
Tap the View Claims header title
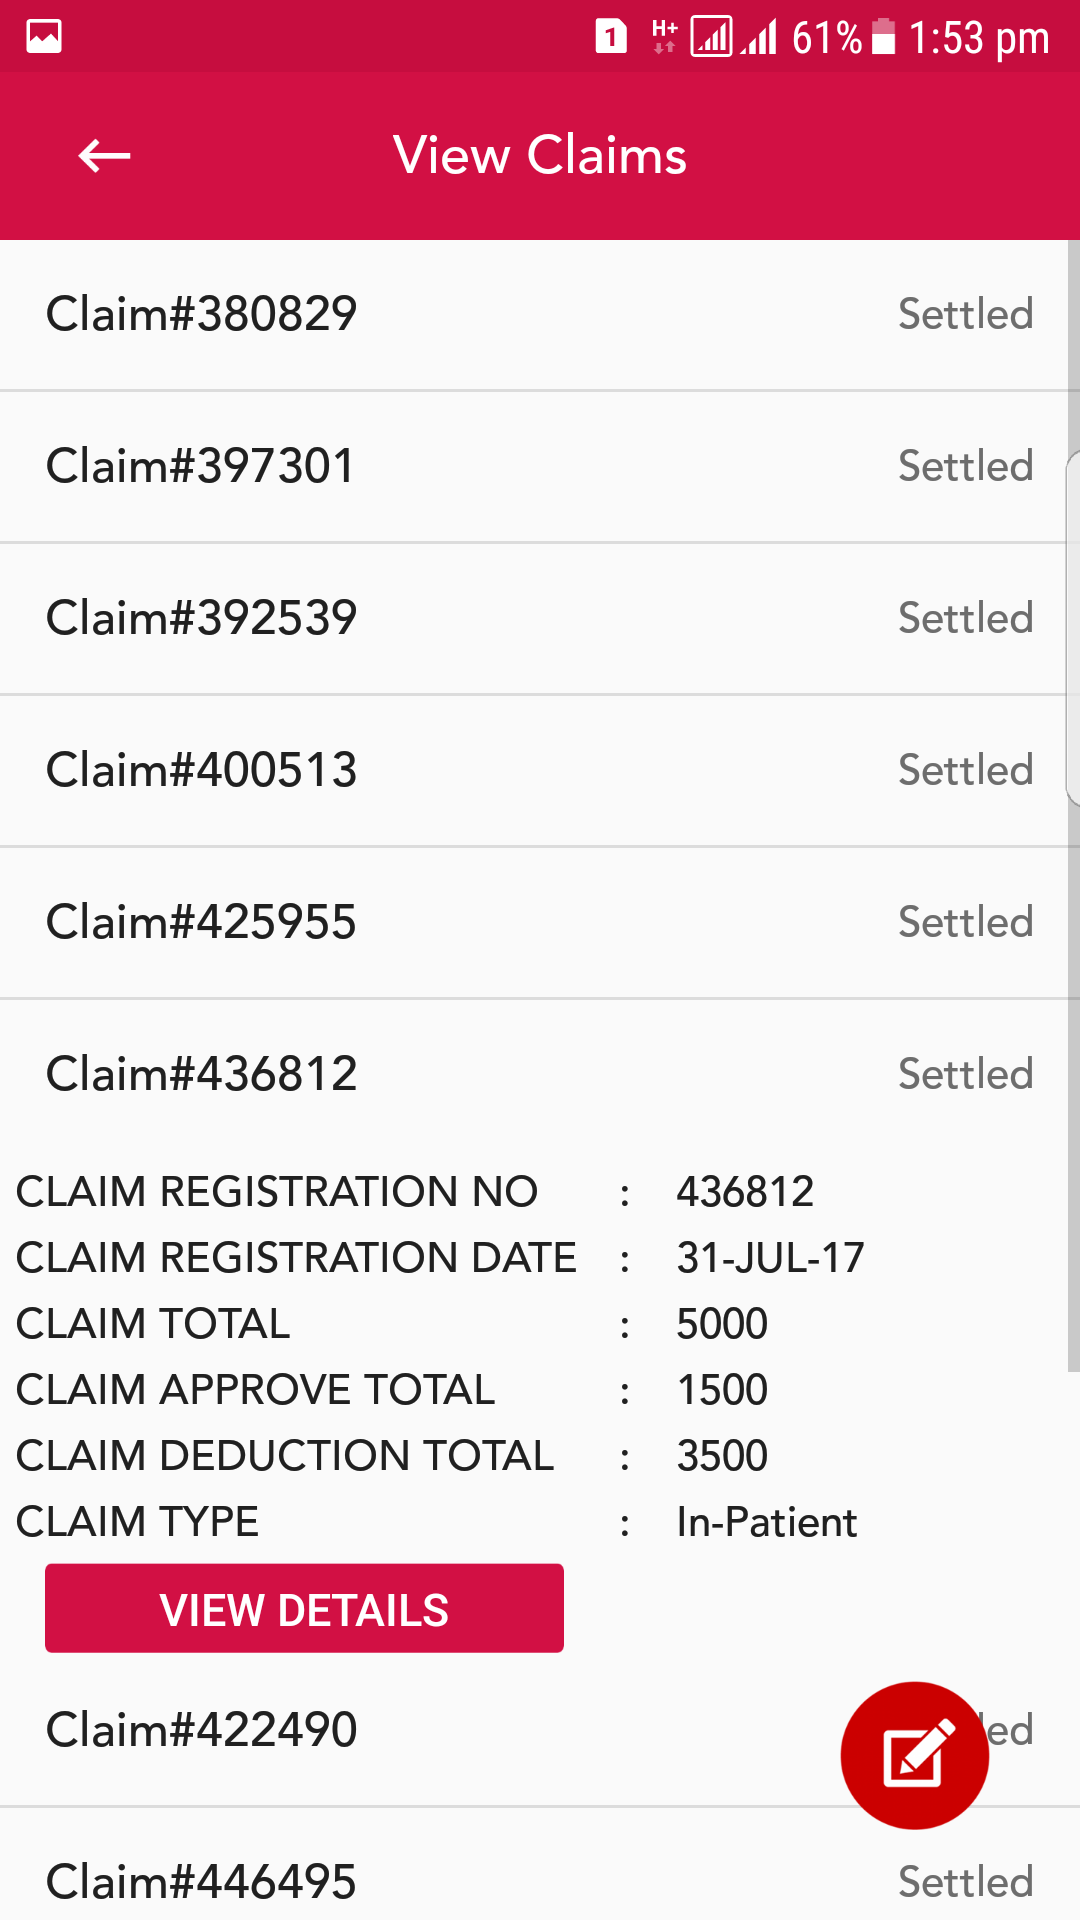point(540,156)
